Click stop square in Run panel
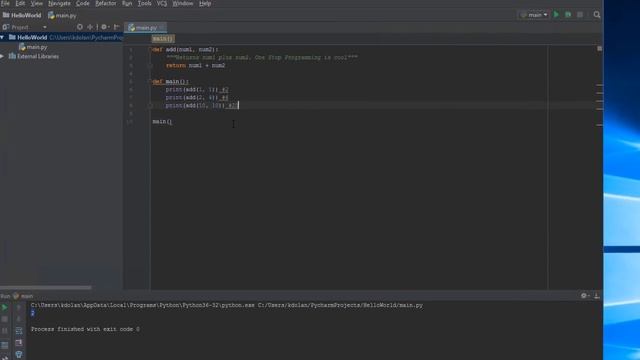Screen dimensions: 640x360 click(4, 319)
